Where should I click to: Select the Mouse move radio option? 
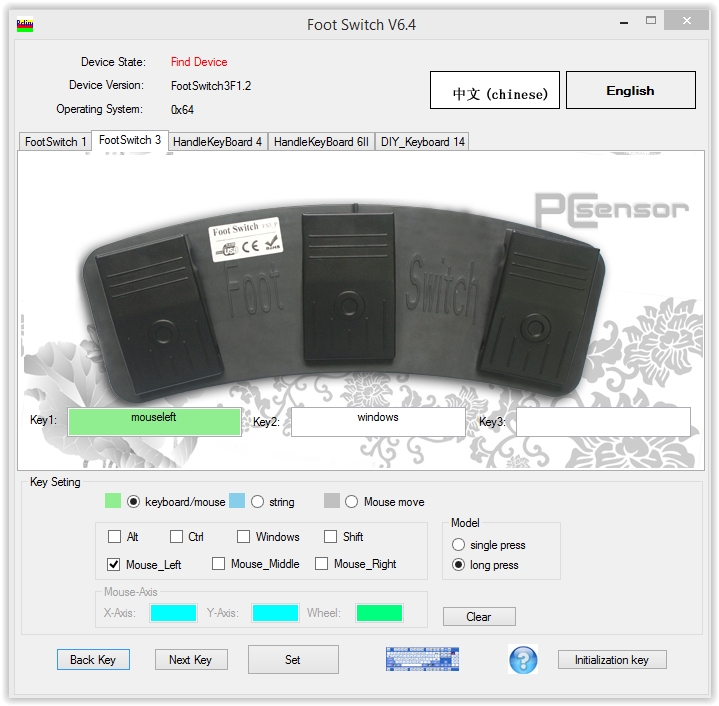[x=351, y=502]
